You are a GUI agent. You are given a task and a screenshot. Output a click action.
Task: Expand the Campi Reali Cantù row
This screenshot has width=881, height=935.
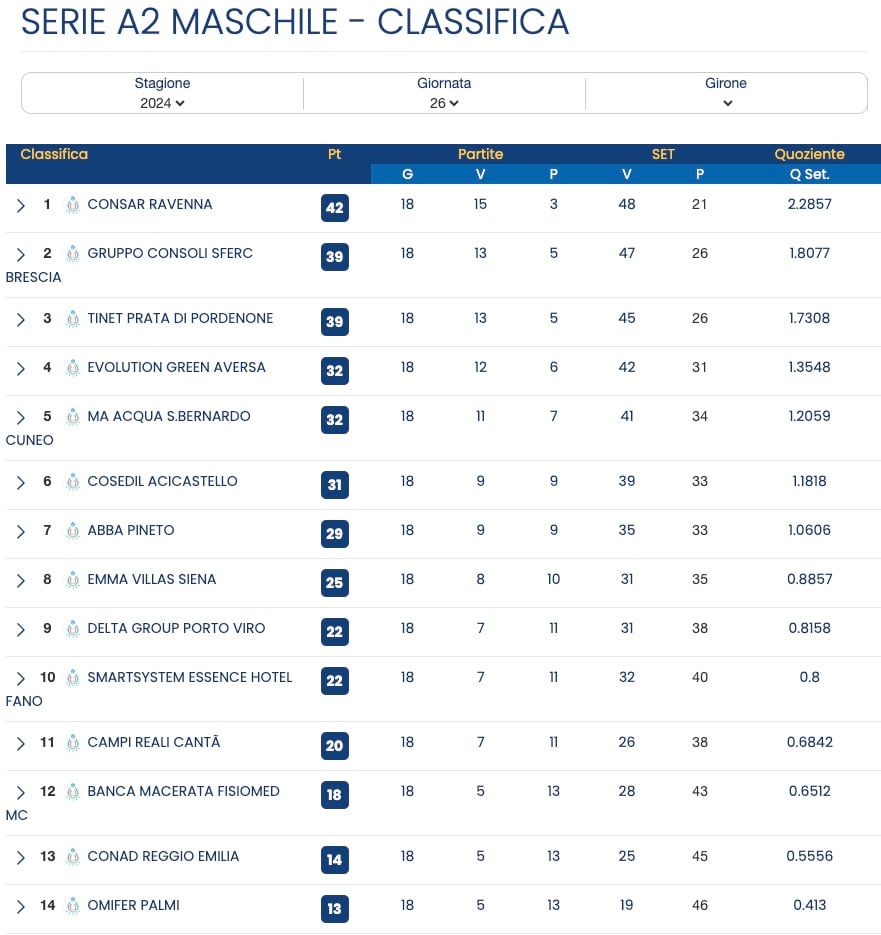point(21,744)
